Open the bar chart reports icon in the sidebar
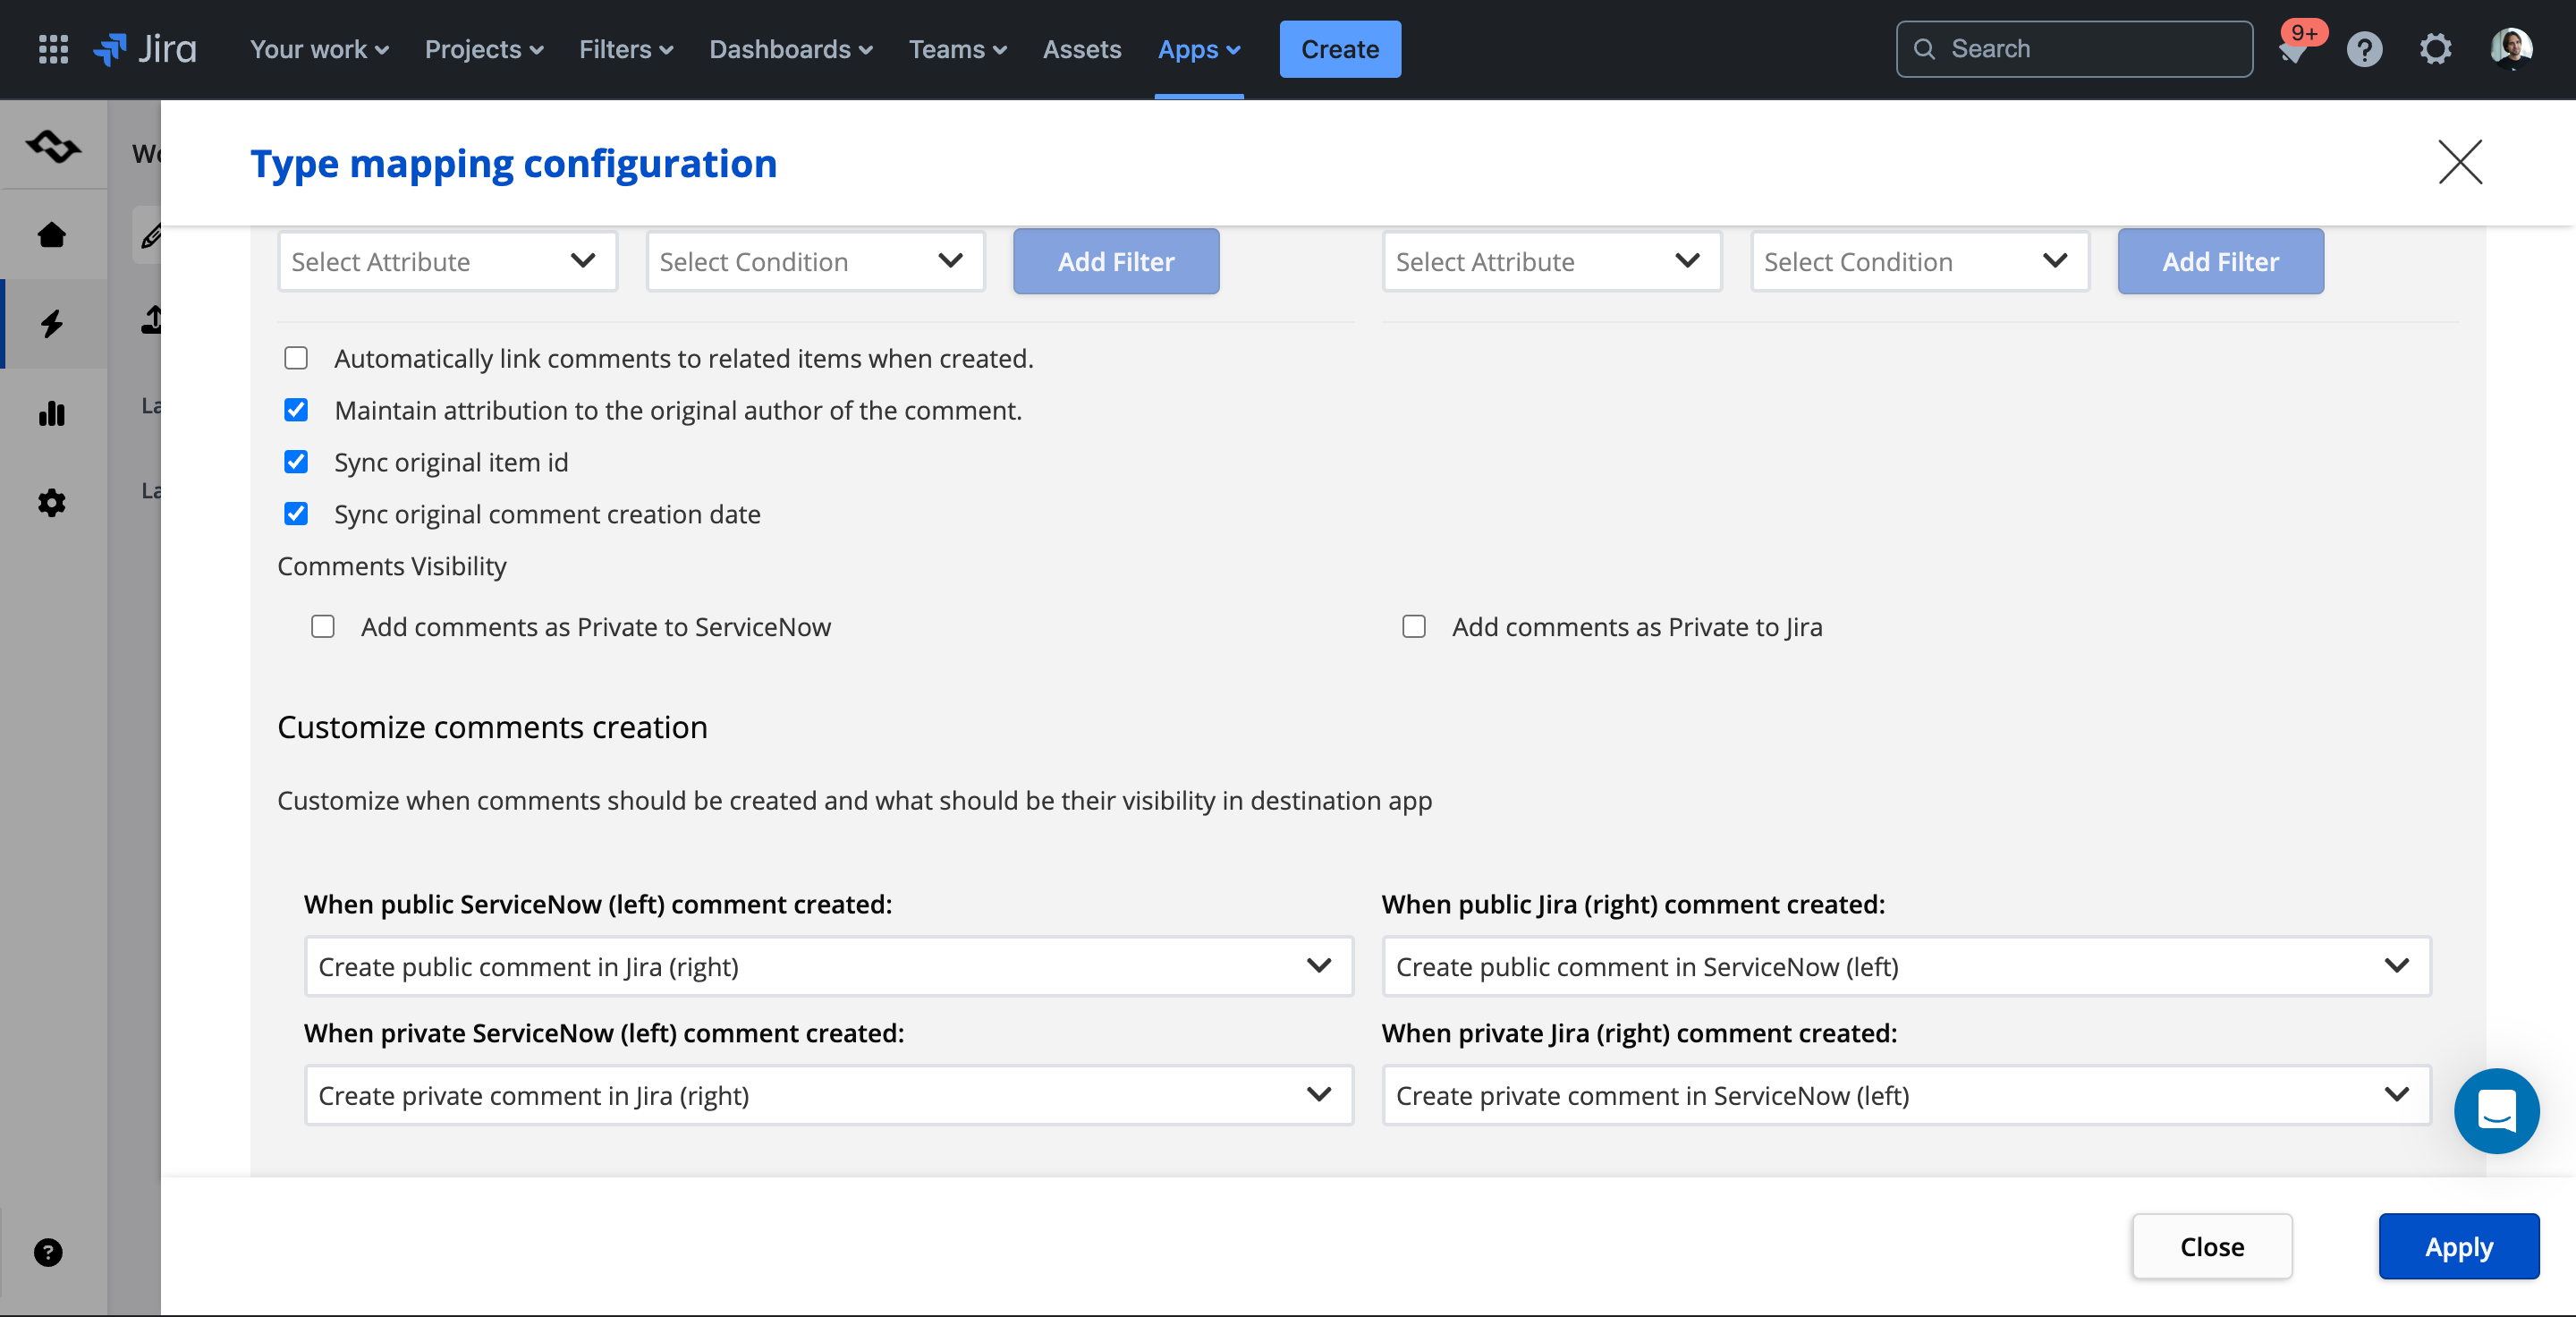 coord(52,413)
